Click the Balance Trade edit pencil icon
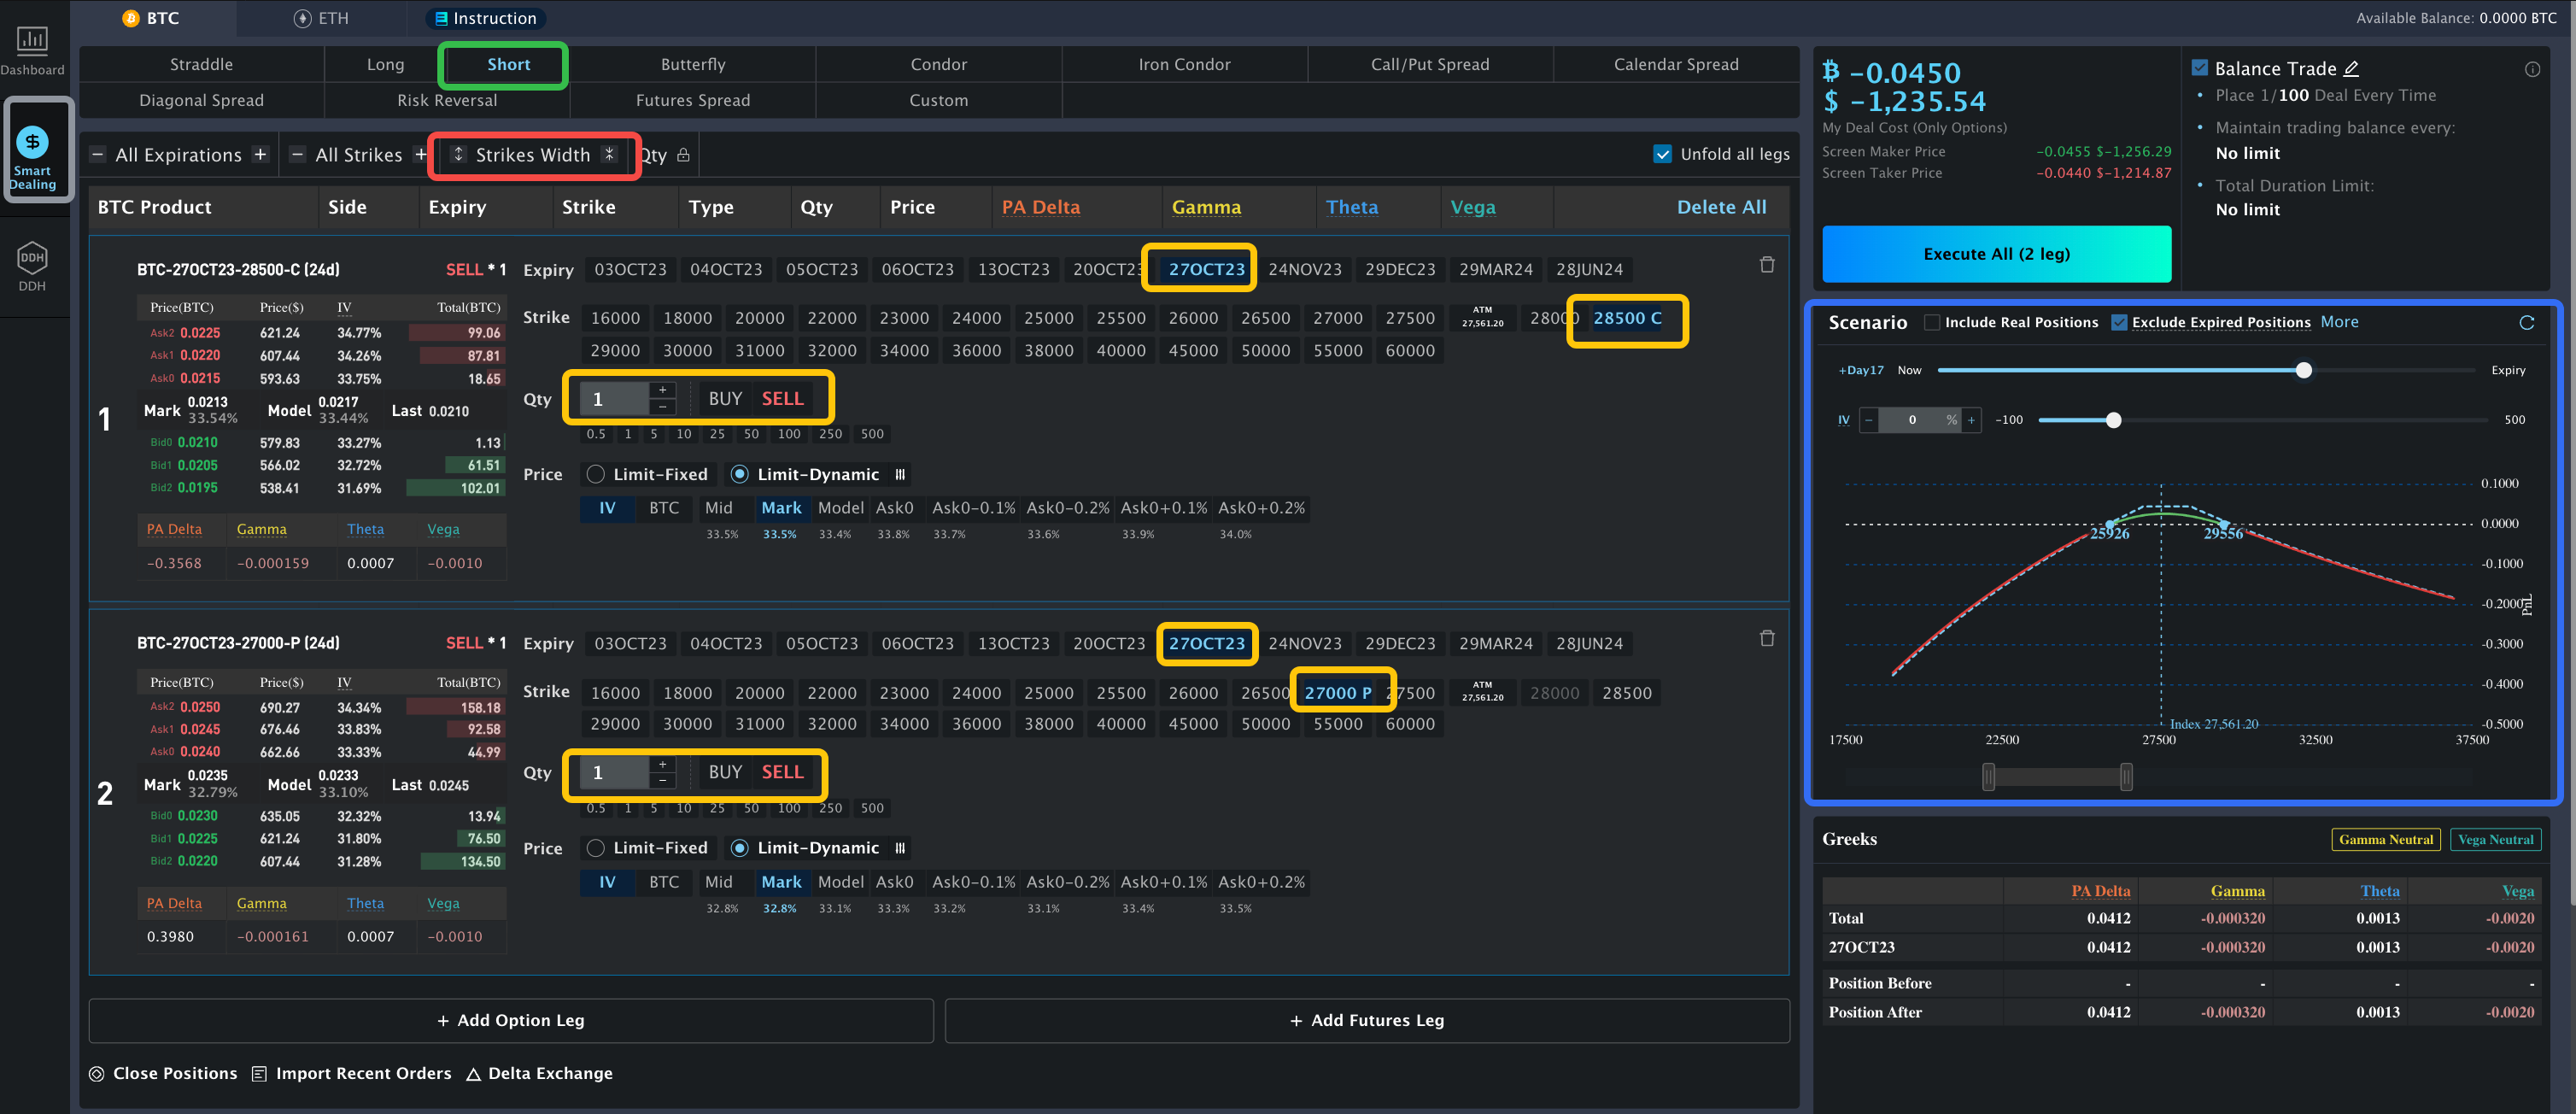The width and height of the screenshot is (2576, 1114). coord(2352,69)
